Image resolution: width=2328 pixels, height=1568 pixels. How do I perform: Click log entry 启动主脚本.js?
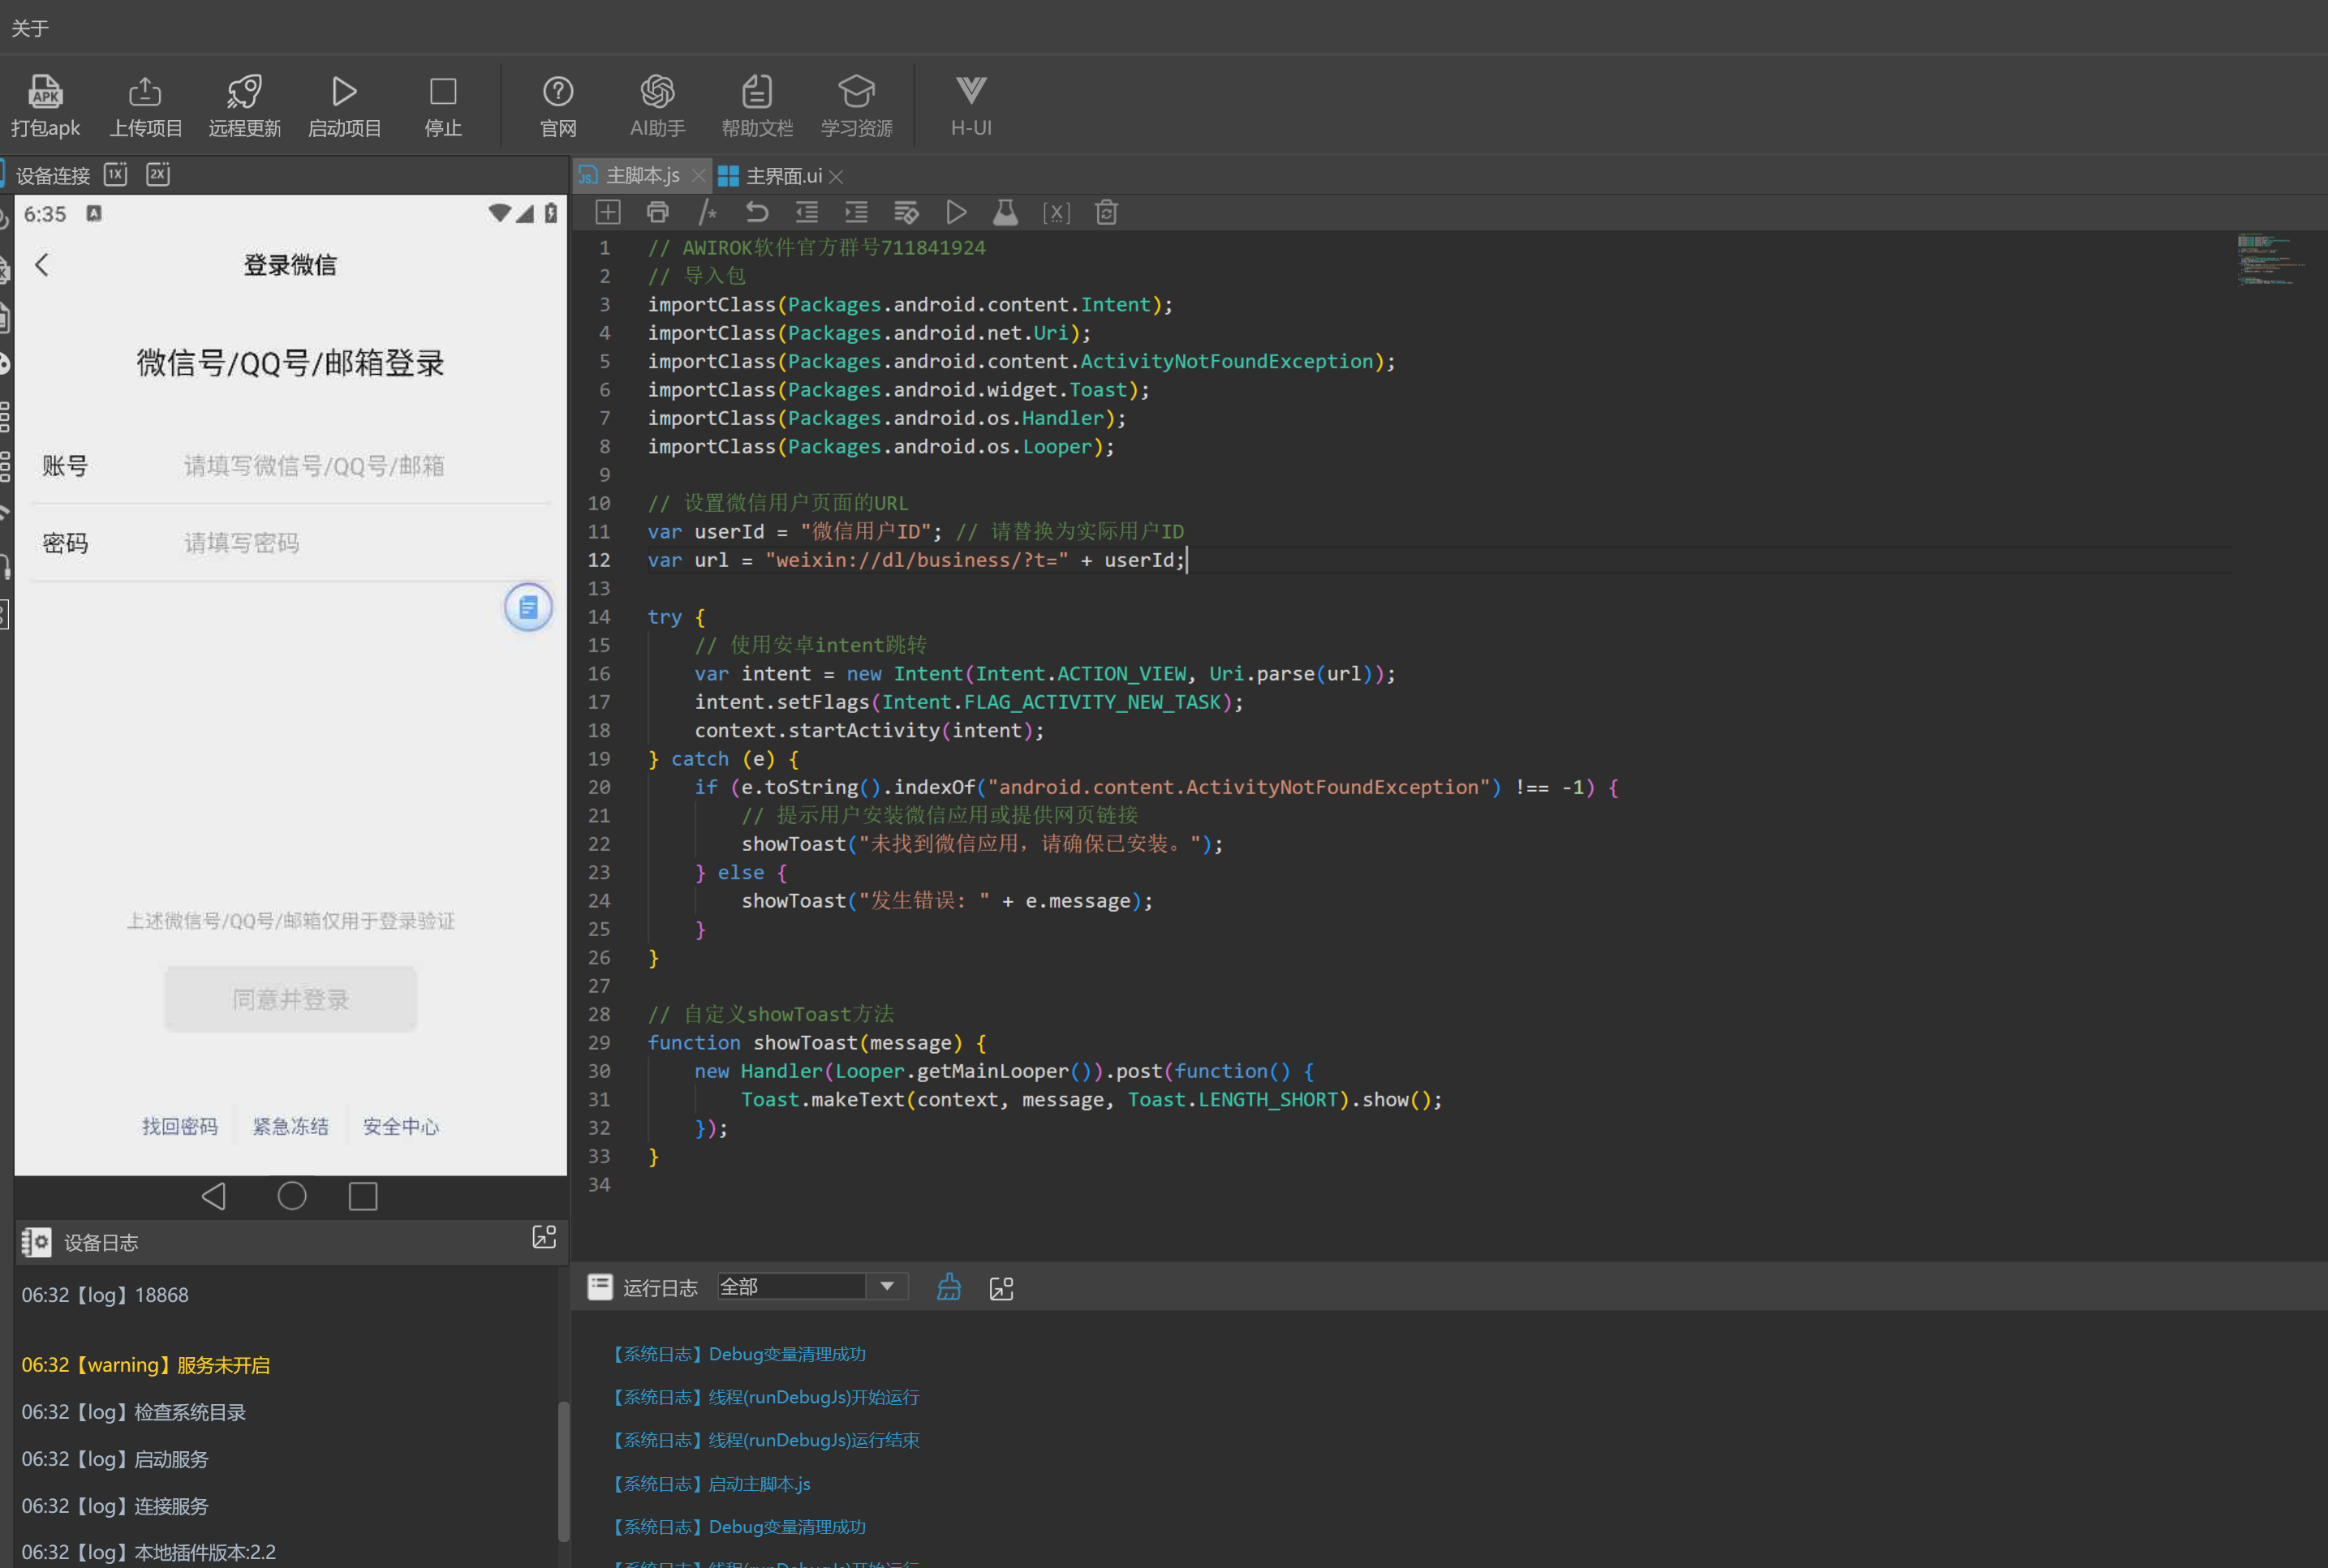click(711, 1483)
